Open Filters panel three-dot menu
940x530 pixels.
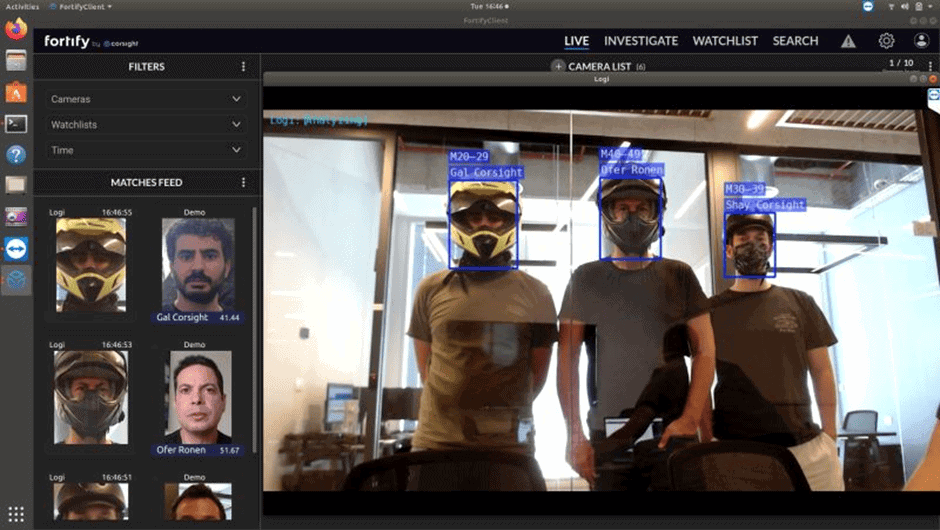tap(243, 67)
